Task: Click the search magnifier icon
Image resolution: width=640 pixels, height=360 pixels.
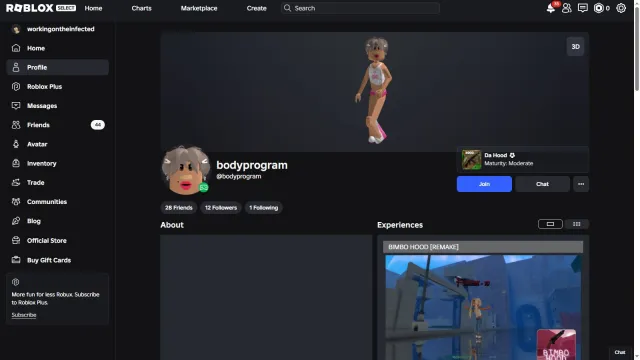Action: pyautogui.click(x=287, y=8)
